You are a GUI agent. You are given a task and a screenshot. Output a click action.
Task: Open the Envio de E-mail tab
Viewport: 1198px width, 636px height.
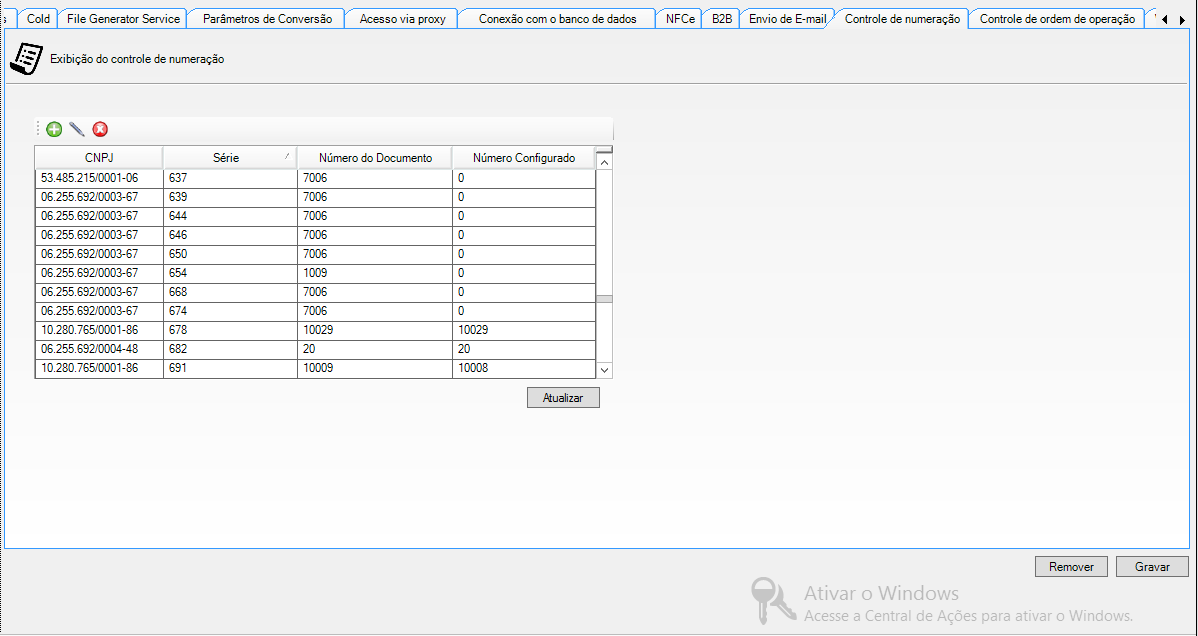point(787,19)
